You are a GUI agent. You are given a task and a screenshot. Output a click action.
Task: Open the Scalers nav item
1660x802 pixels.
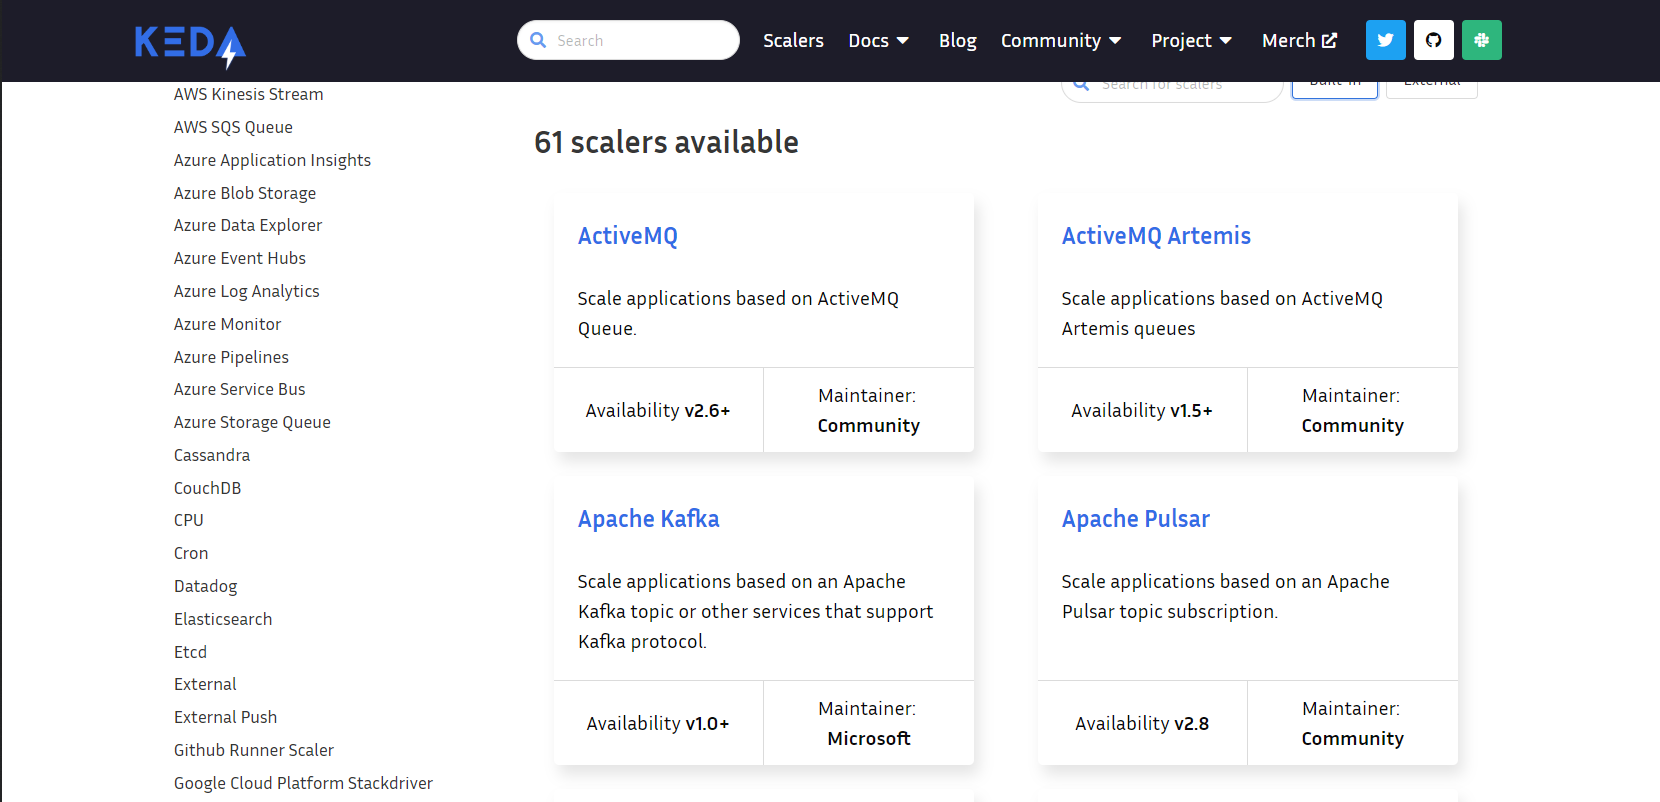[x=793, y=40]
